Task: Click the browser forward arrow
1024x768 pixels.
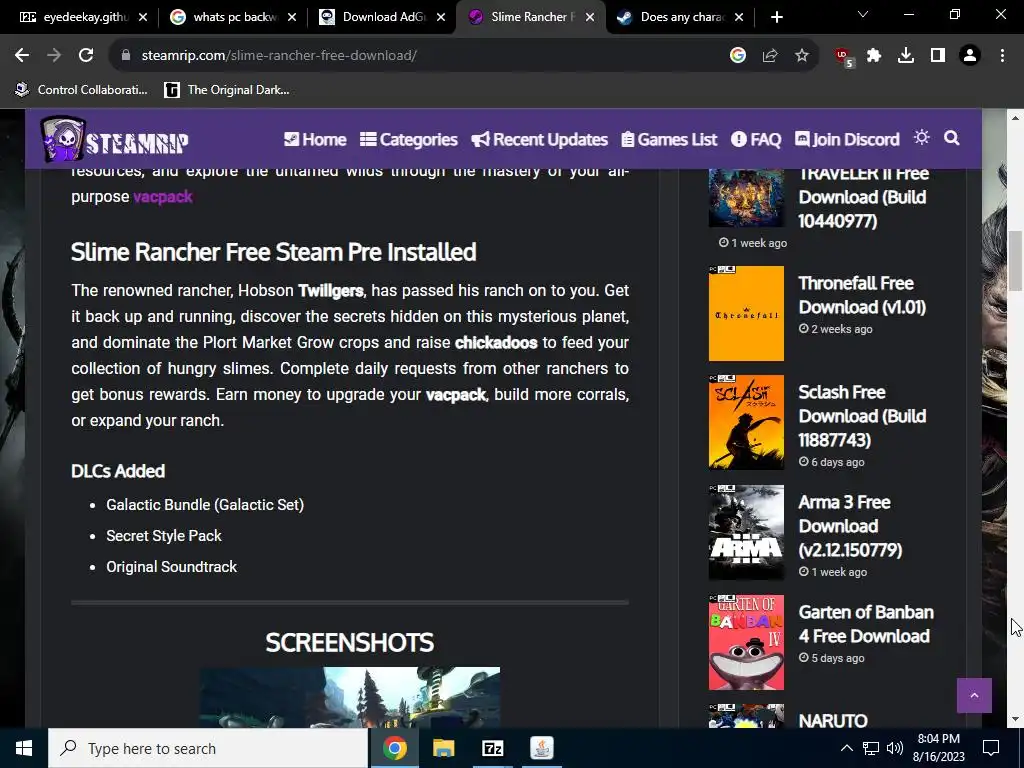Action: (54, 56)
